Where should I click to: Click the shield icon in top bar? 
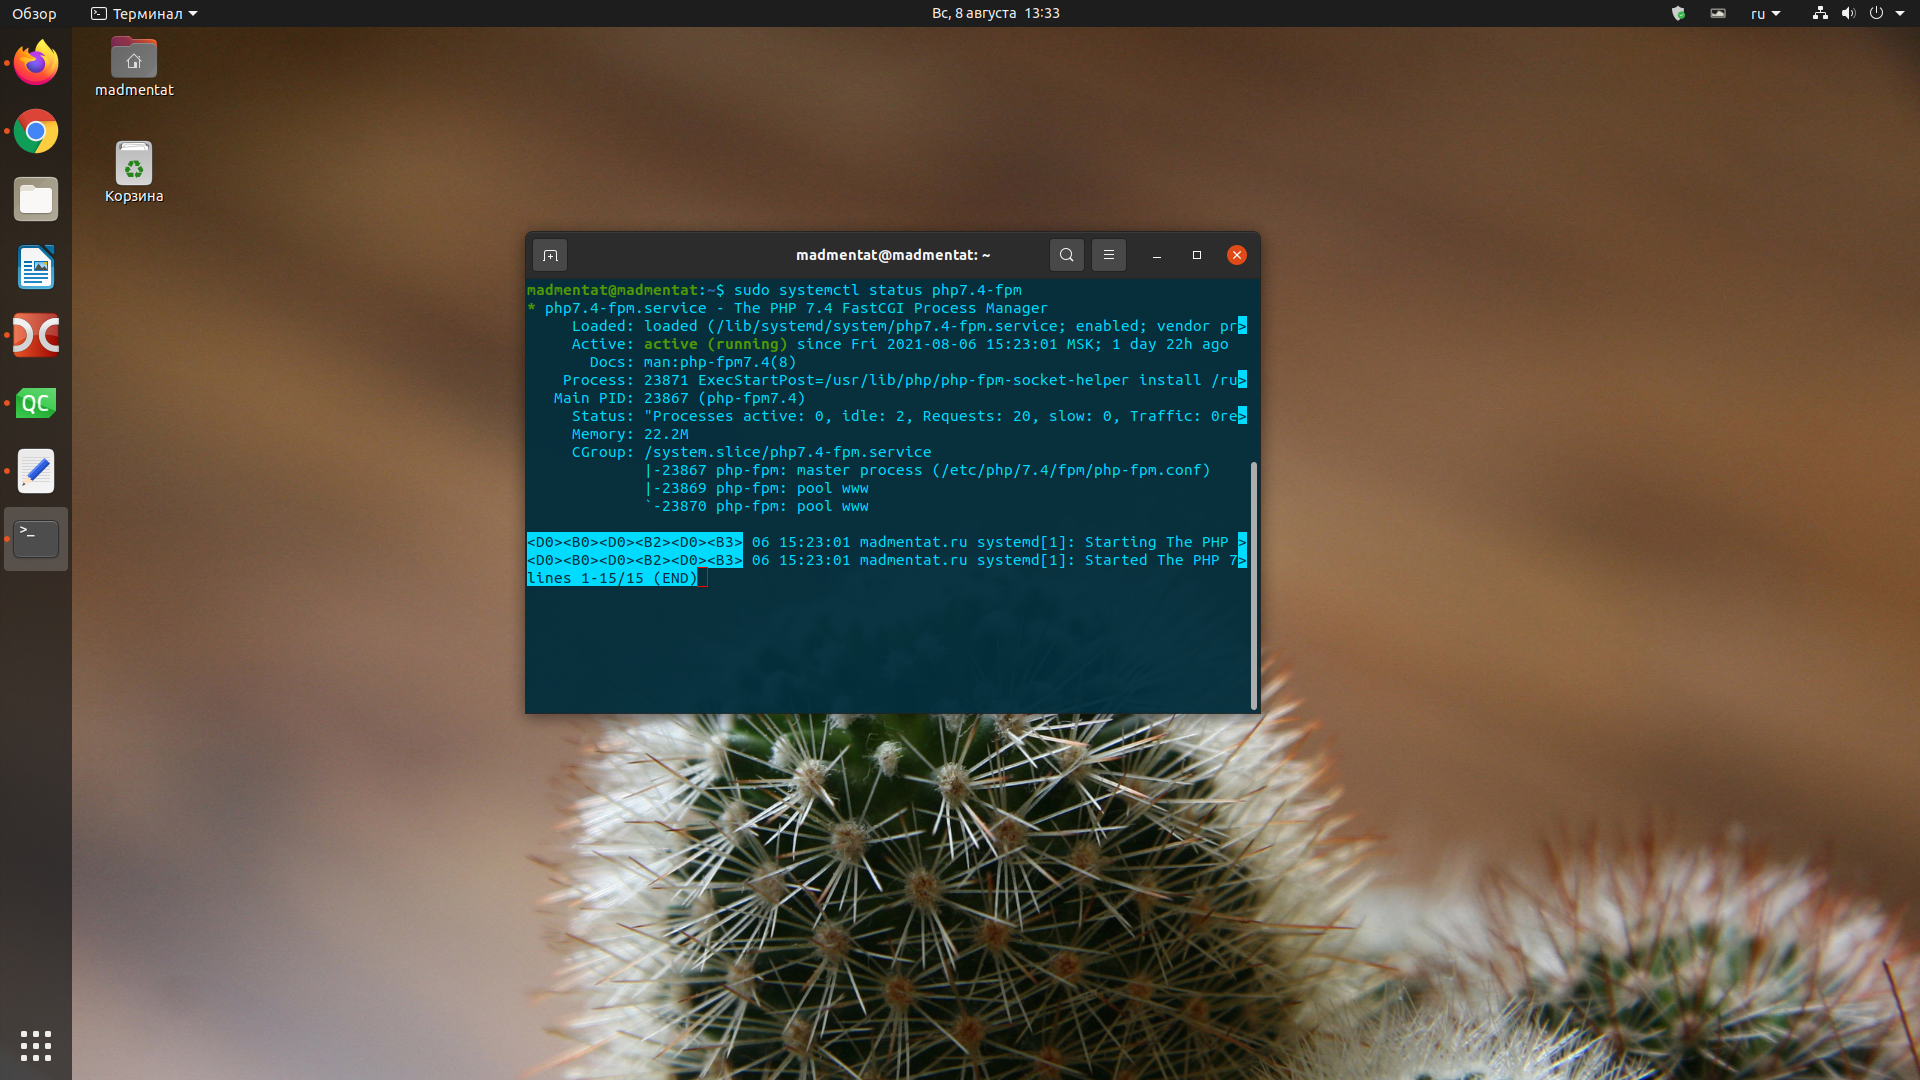click(1679, 13)
